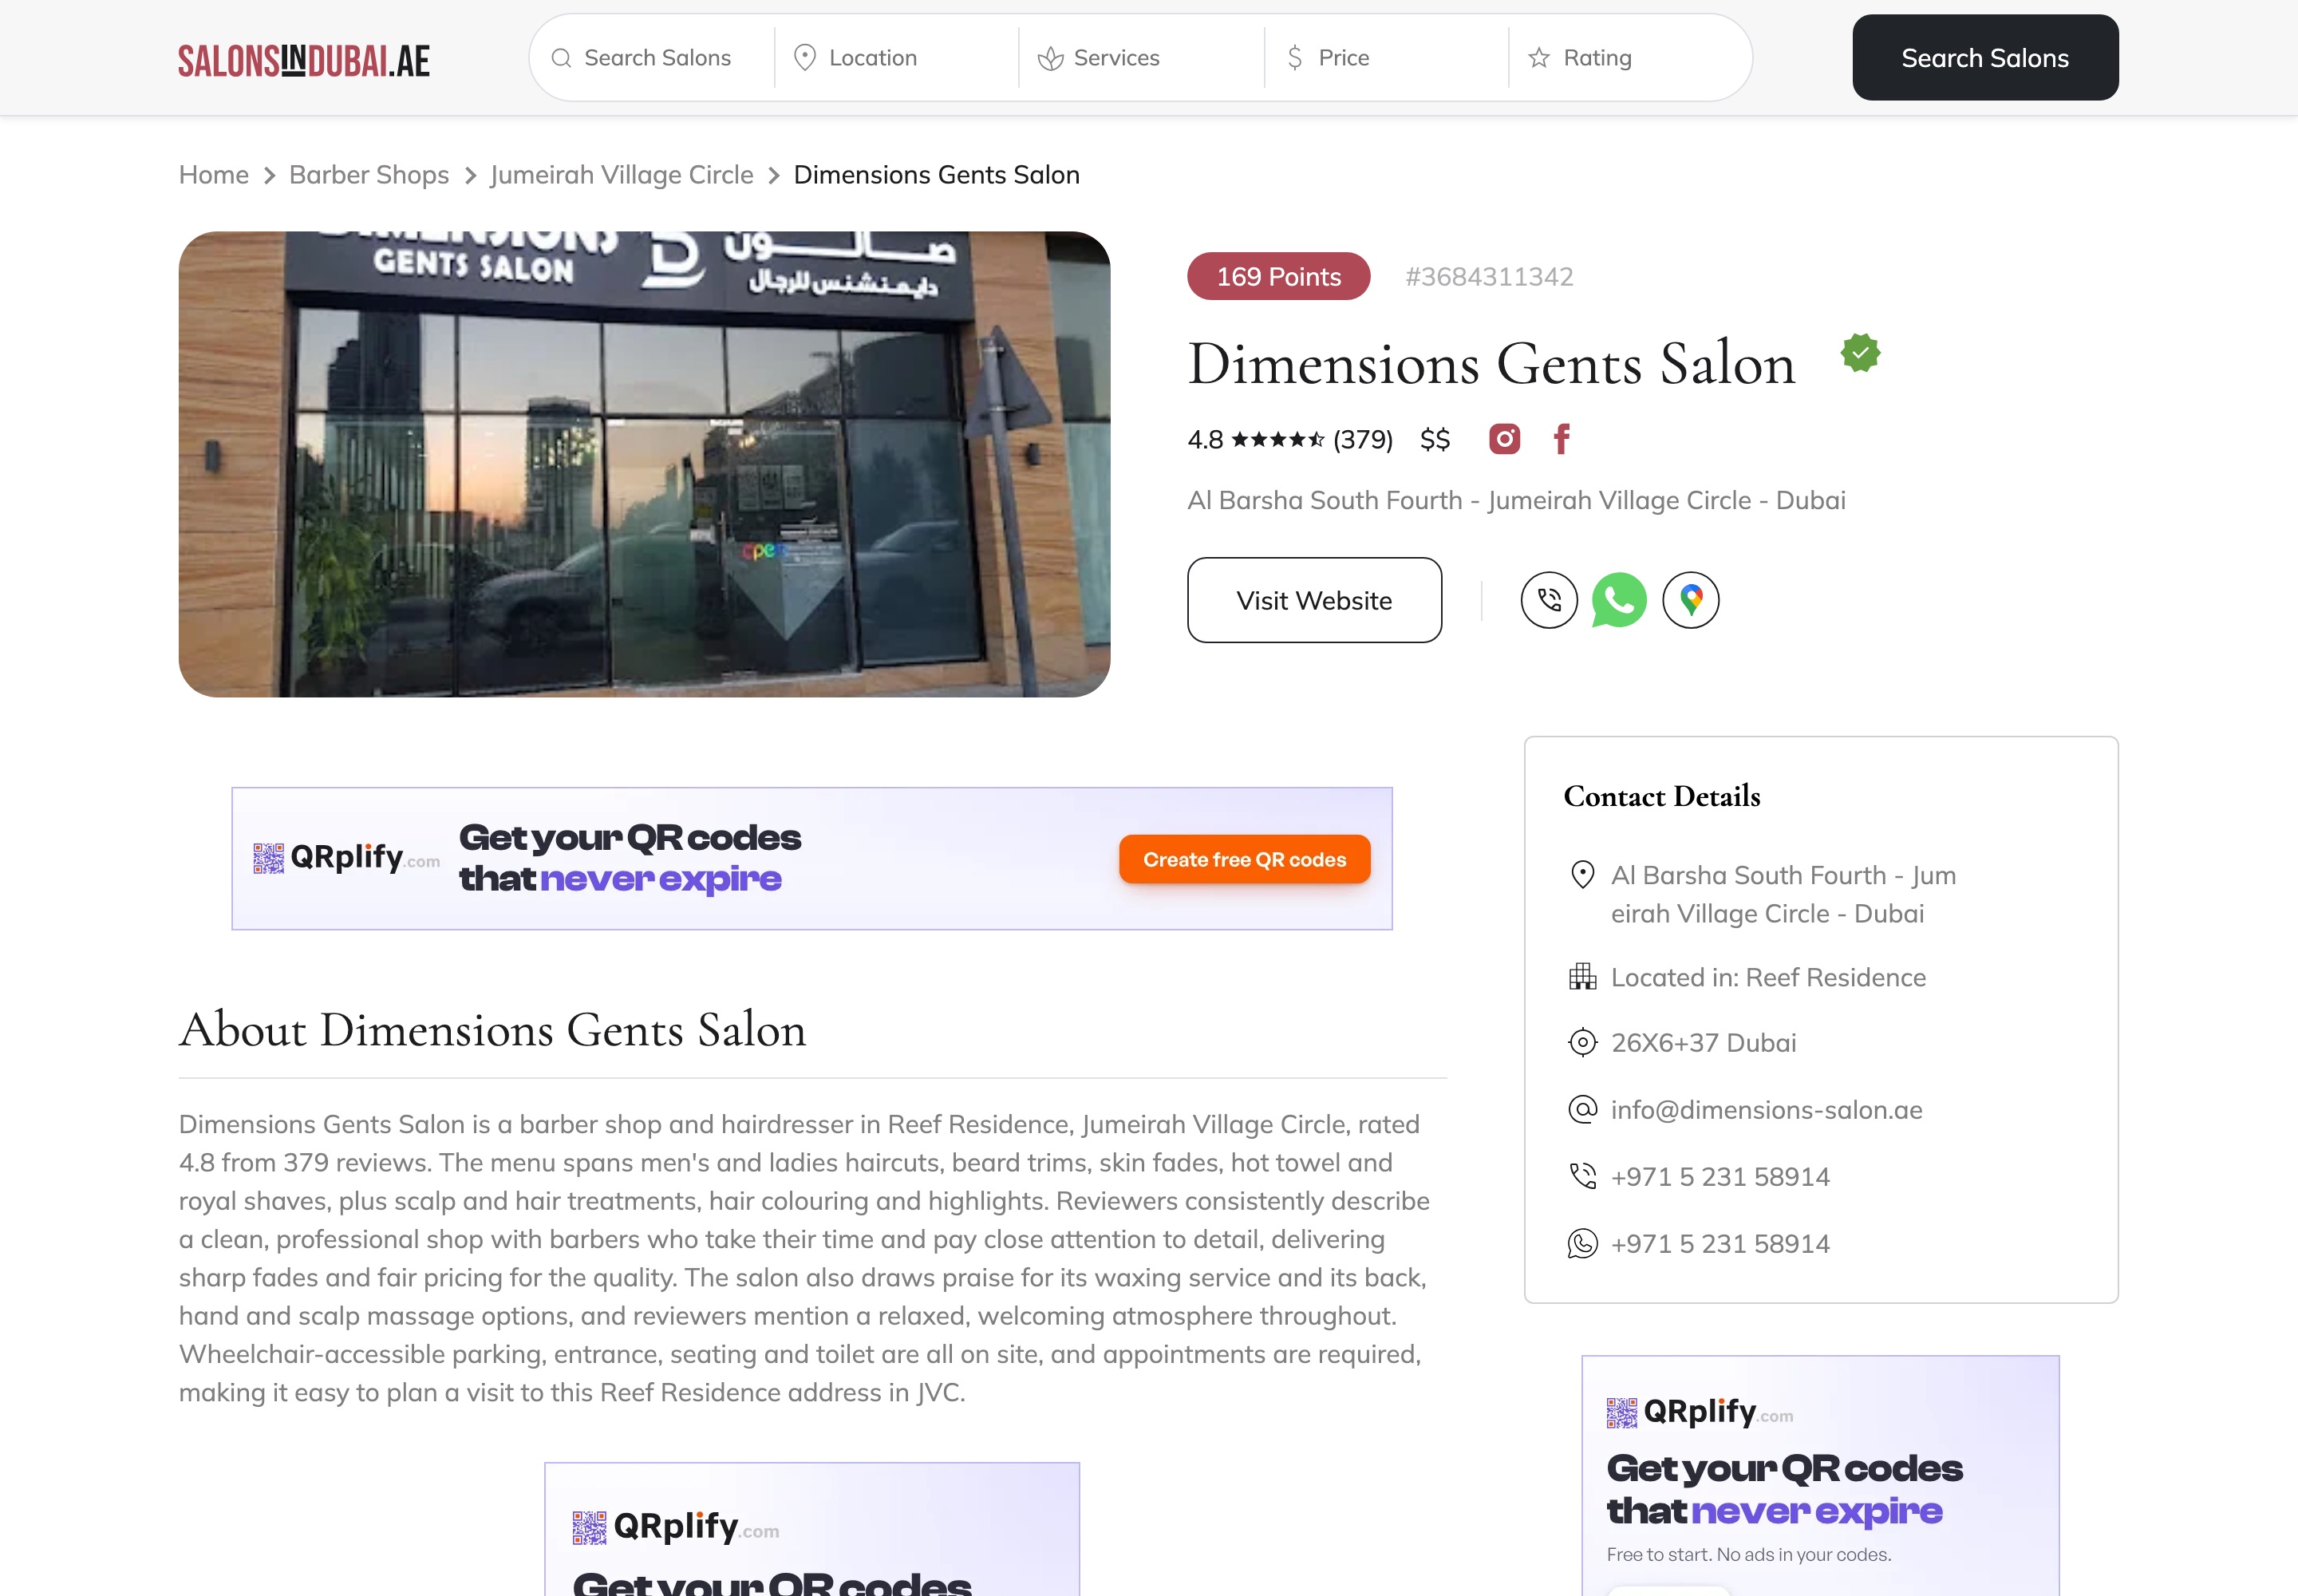Viewport: 2298px width, 1596px height.
Task: Click the dark Search Salons button
Action: point(1985,58)
